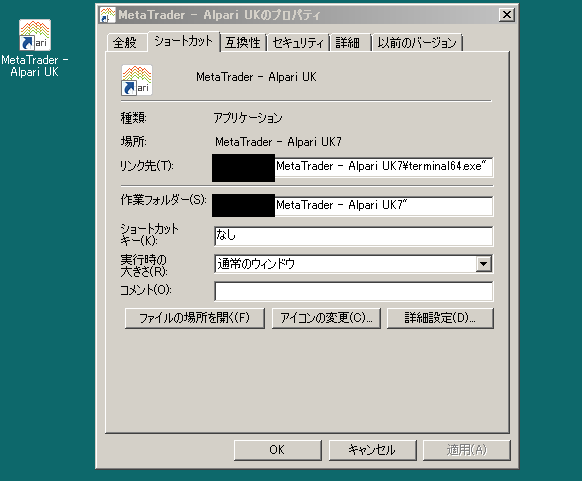The height and width of the screenshot is (481, 582).
Task: Expand the 実行時の大きさ dropdown arrow
Action: tap(483, 264)
